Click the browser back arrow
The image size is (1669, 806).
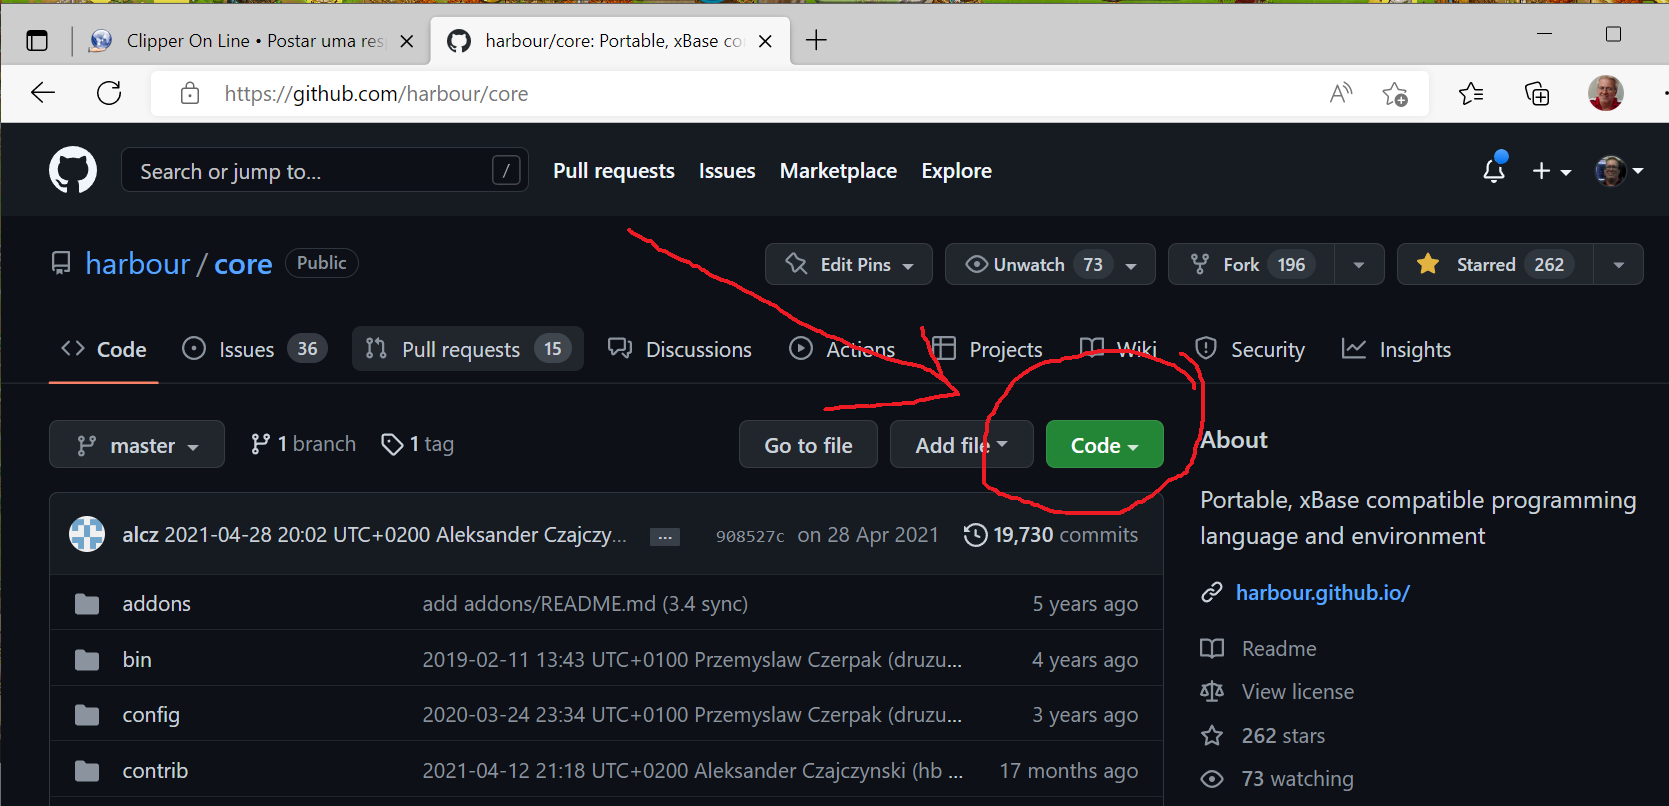43,93
